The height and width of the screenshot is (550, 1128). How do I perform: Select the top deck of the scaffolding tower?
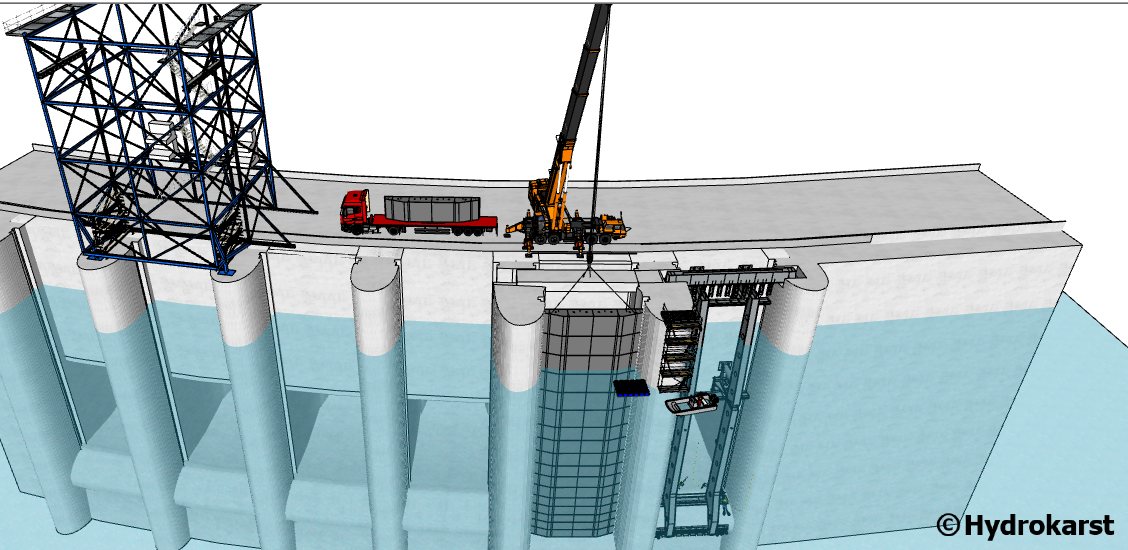pos(130,18)
